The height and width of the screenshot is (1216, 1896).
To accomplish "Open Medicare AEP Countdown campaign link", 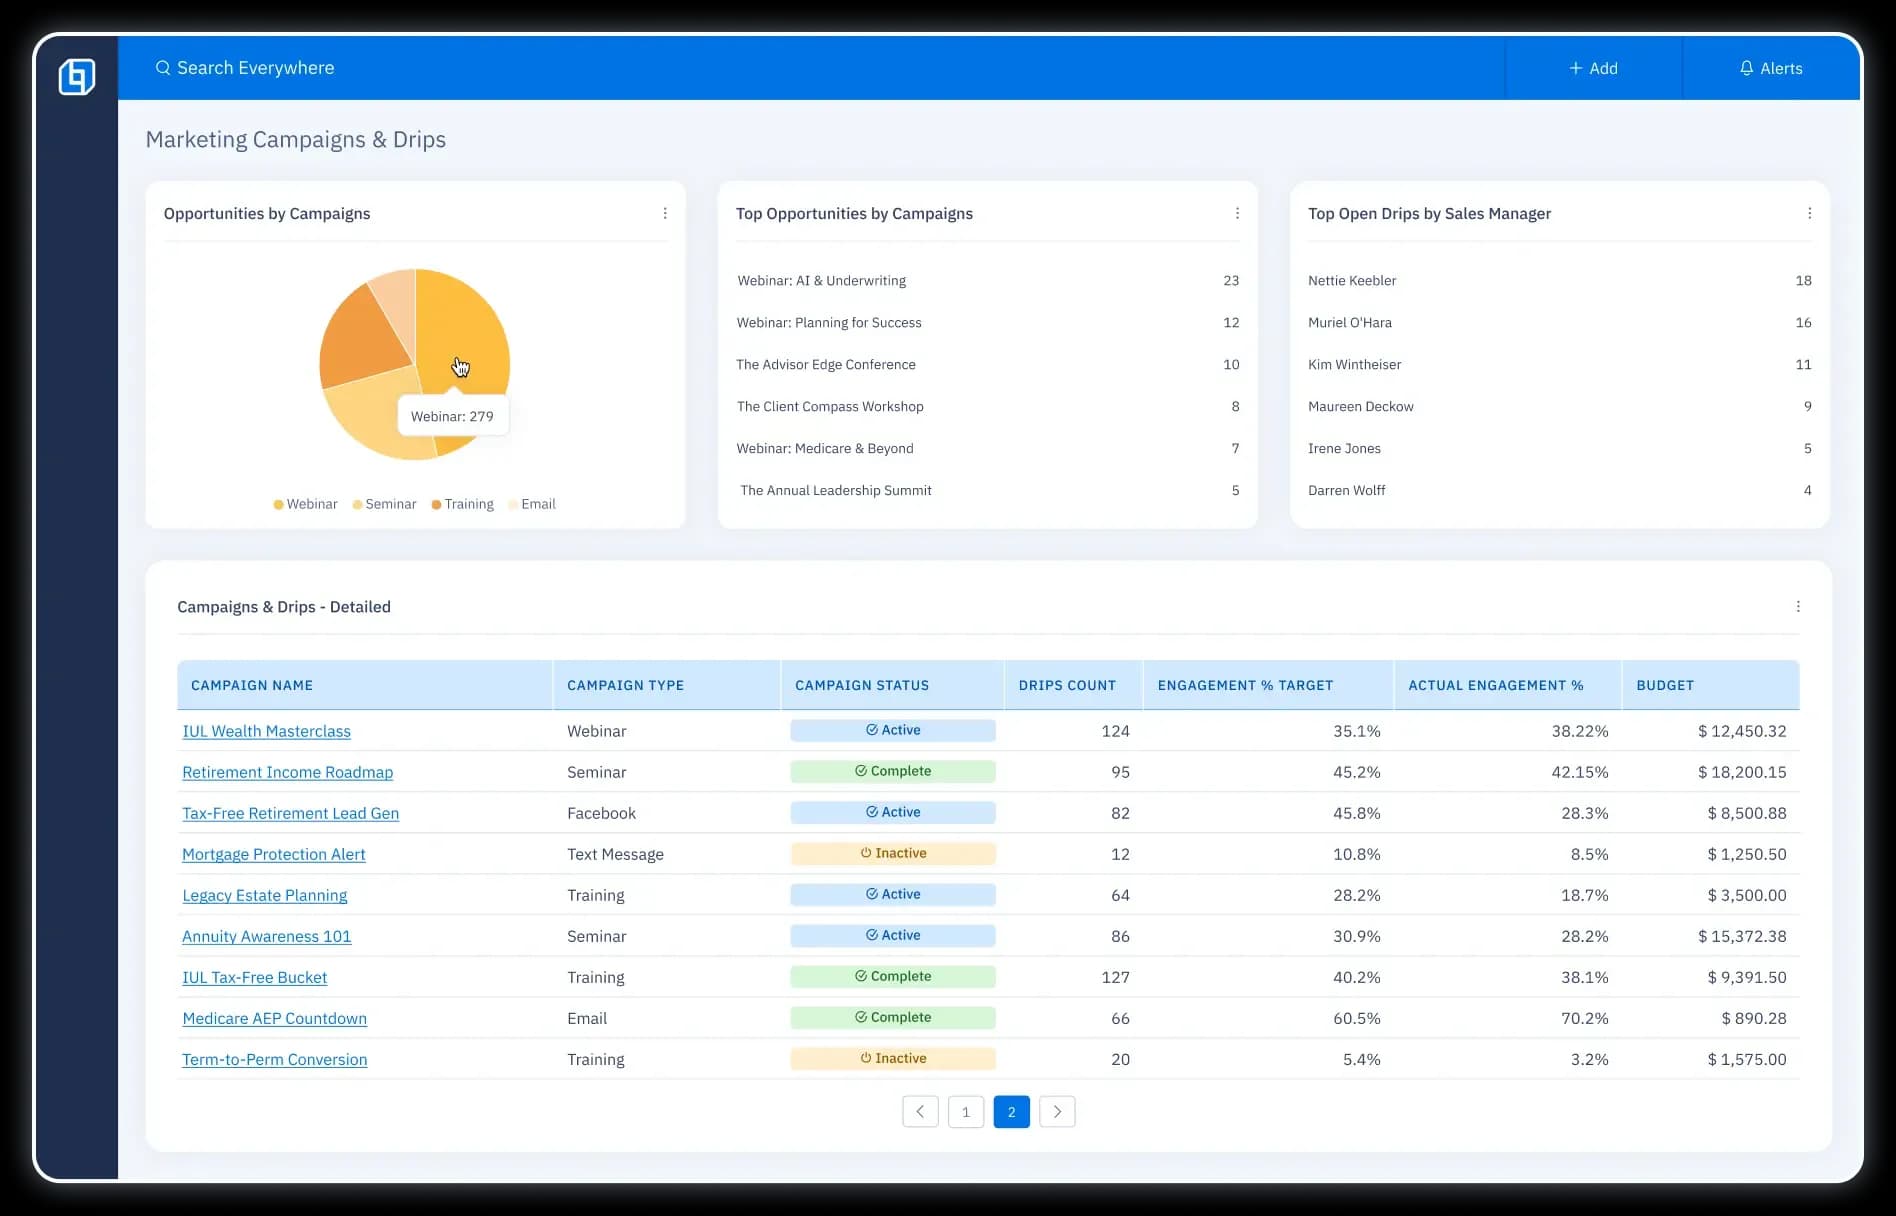I will (x=274, y=1018).
